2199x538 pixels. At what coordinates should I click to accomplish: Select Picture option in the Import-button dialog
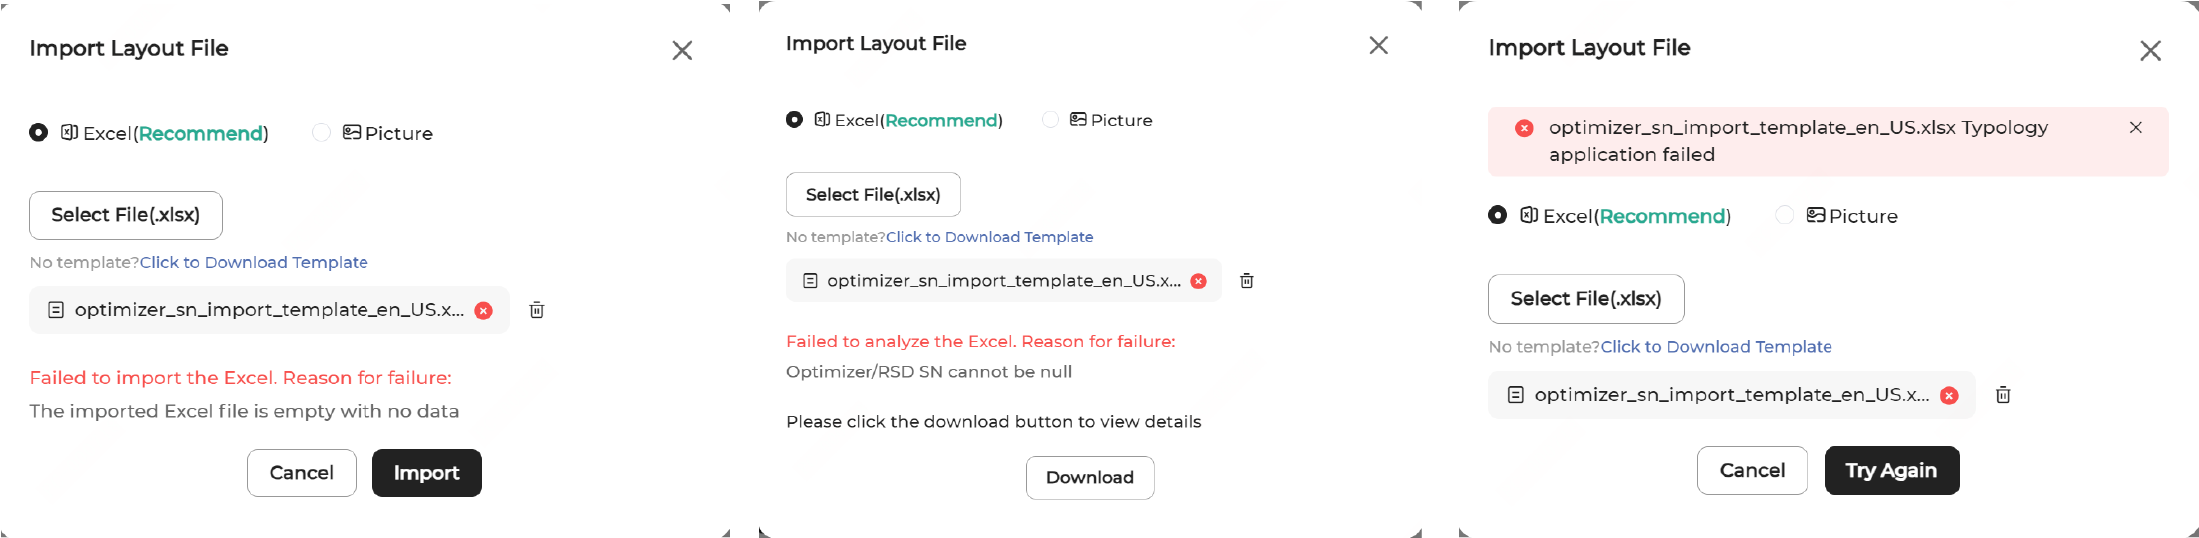click(321, 133)
